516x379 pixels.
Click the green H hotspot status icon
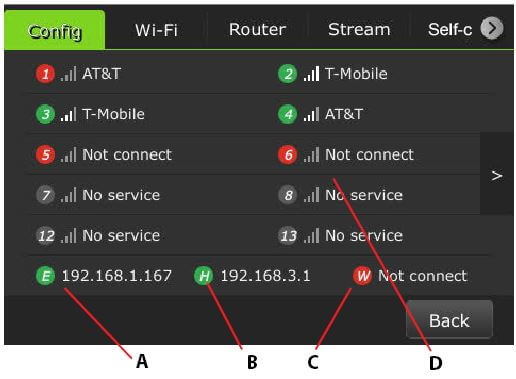[204, 276]
